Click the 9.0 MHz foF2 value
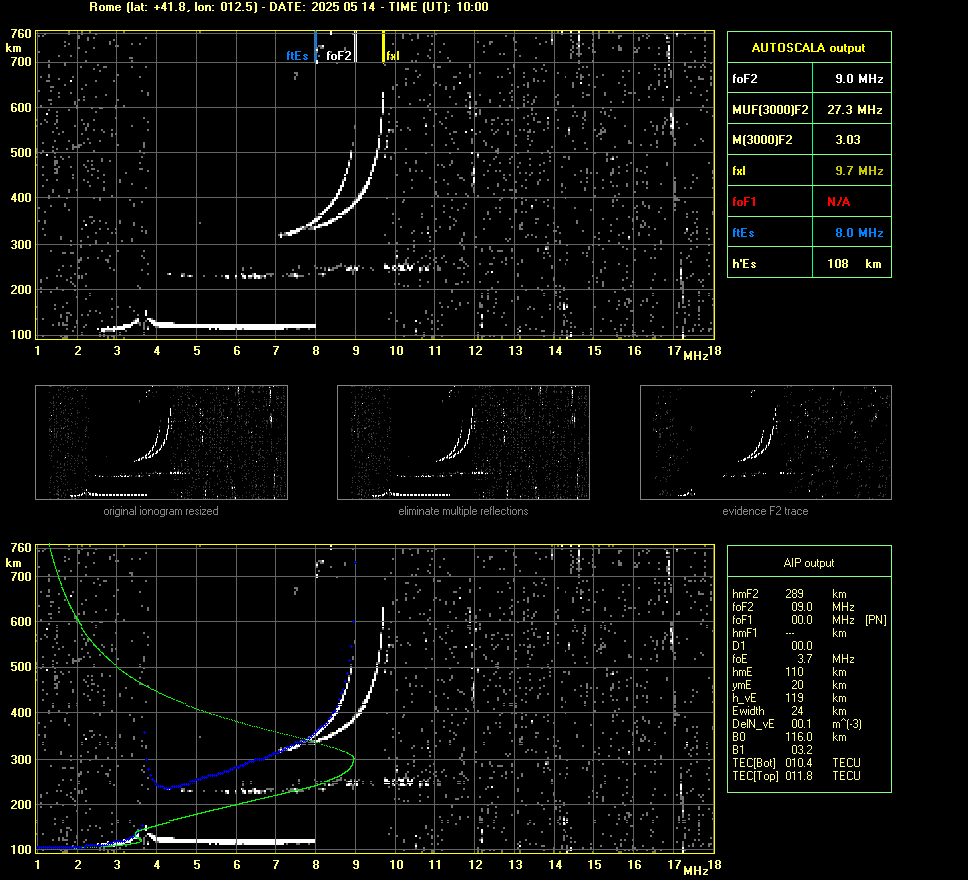 tap(859, 79)
